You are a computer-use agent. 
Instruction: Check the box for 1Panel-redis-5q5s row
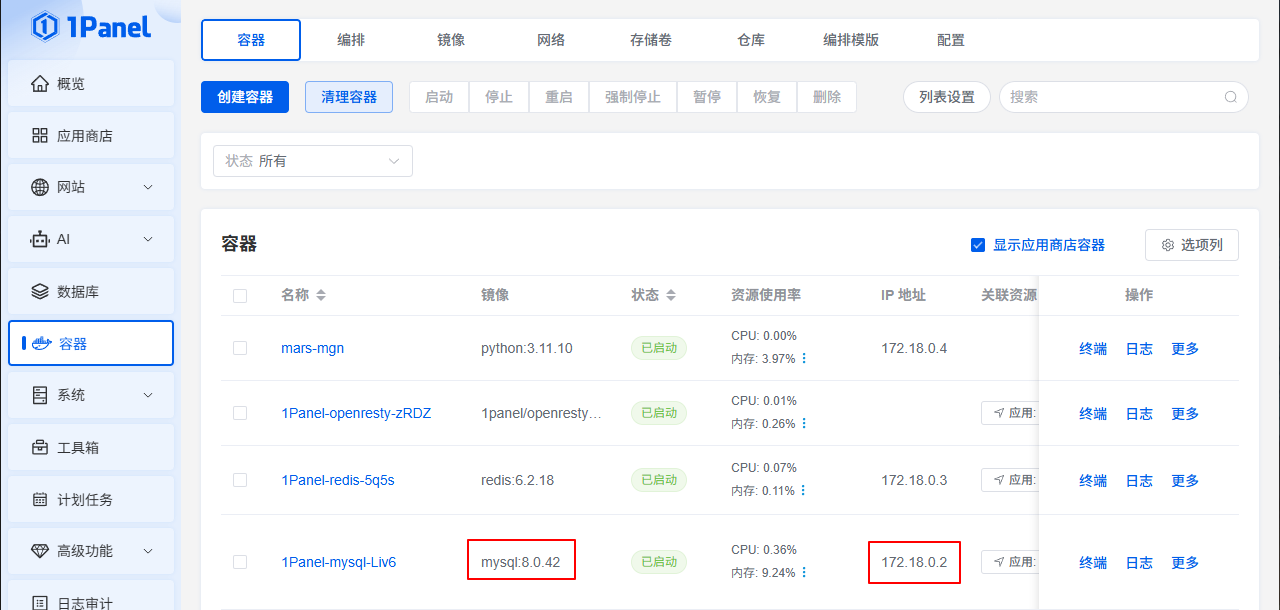[240, 480]
